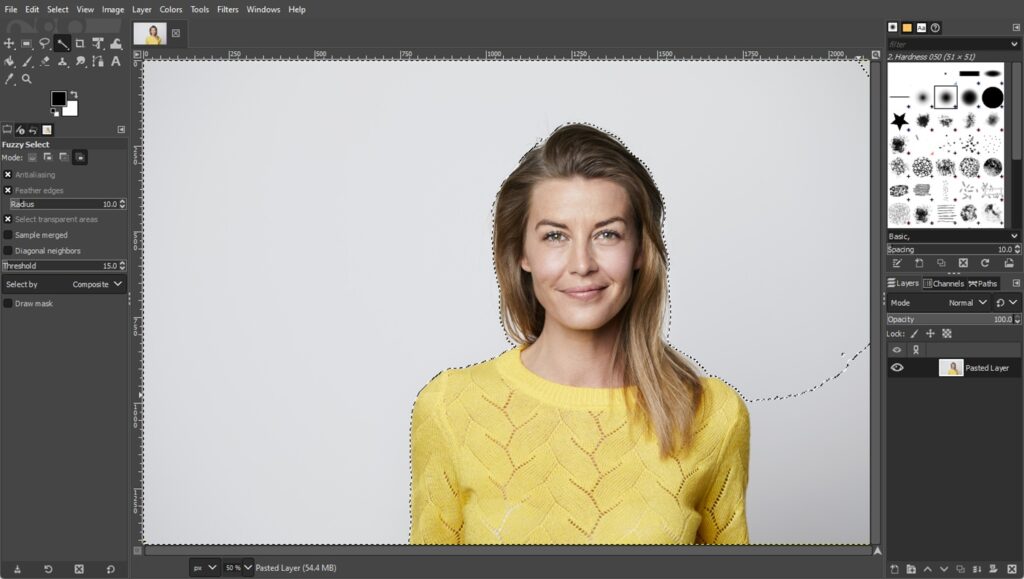Viewport: 1024px width, 579px height.
Task: Select the Text tool
Action: [116, 61]
